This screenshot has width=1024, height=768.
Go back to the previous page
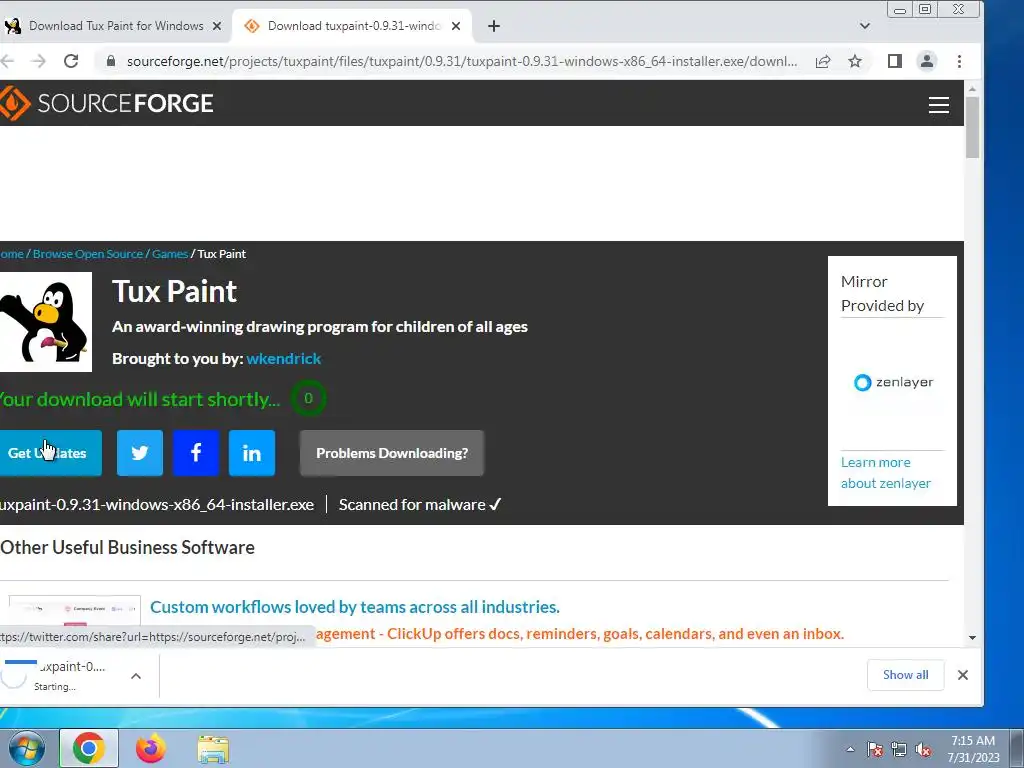7,61
